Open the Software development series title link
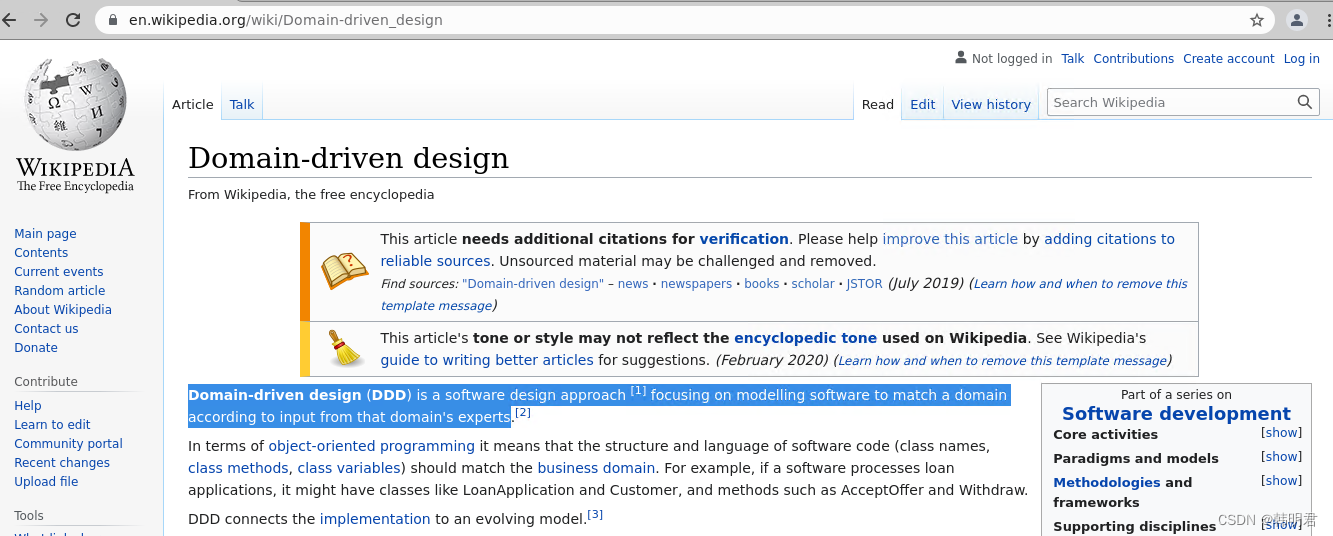This screenshot has height=536, width=1333. [1176, 414]
